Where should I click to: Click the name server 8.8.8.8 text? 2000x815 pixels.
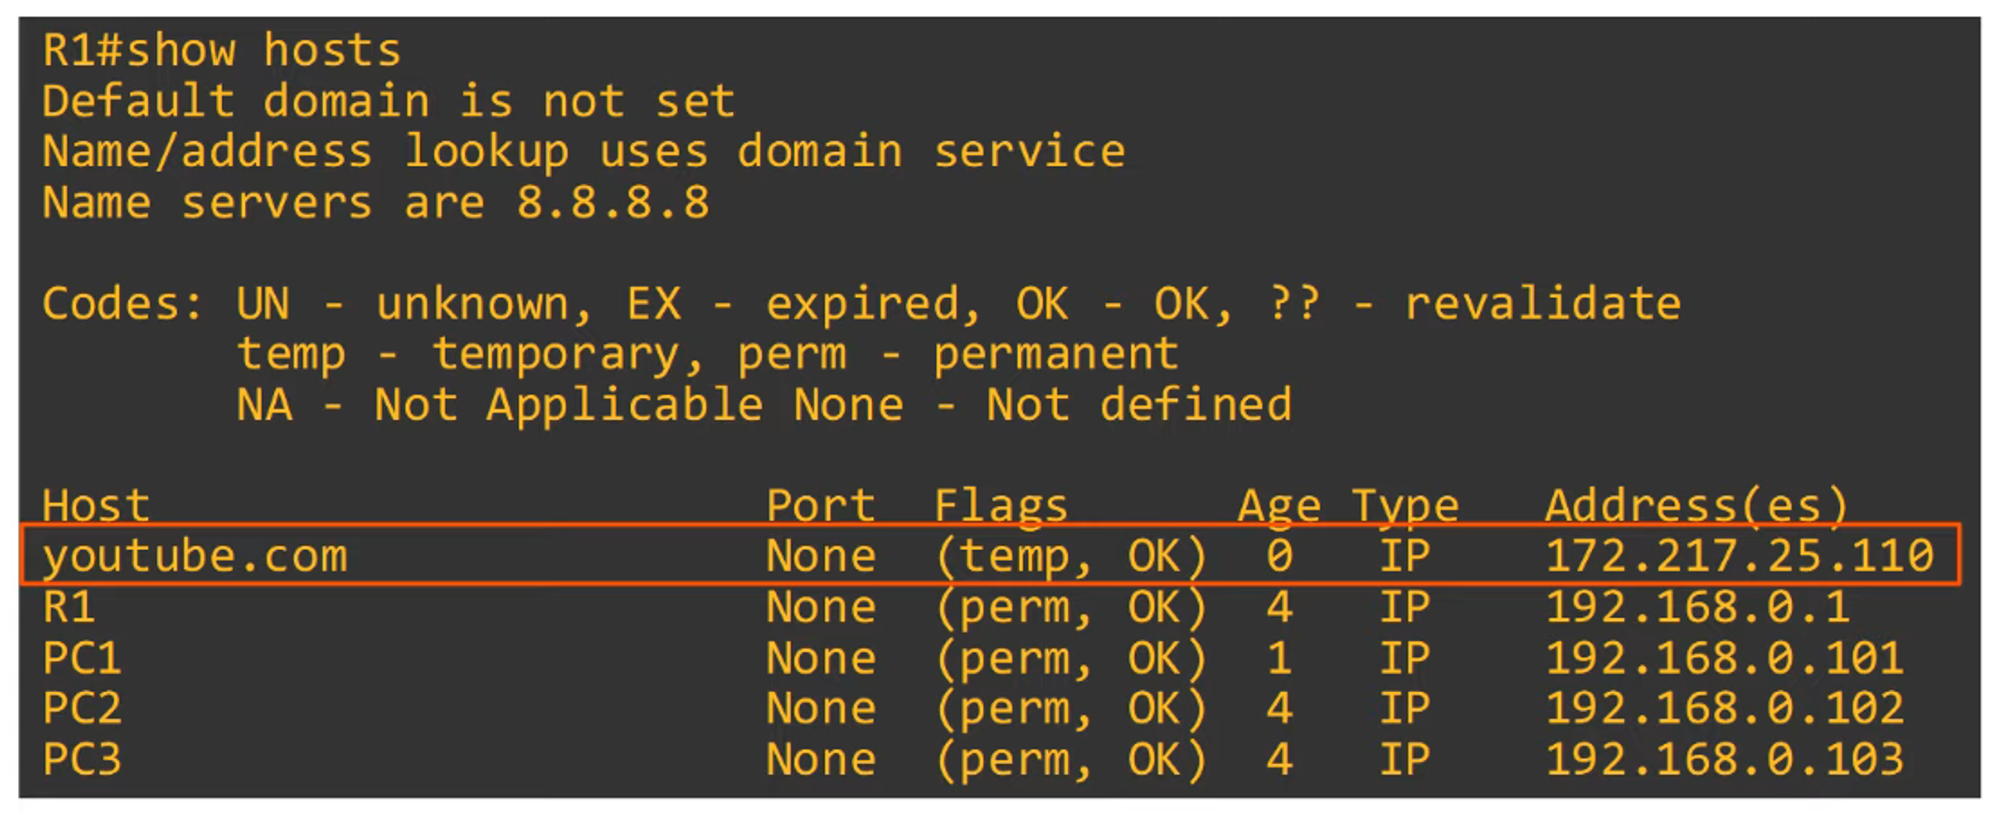click(x=612, y=203)
